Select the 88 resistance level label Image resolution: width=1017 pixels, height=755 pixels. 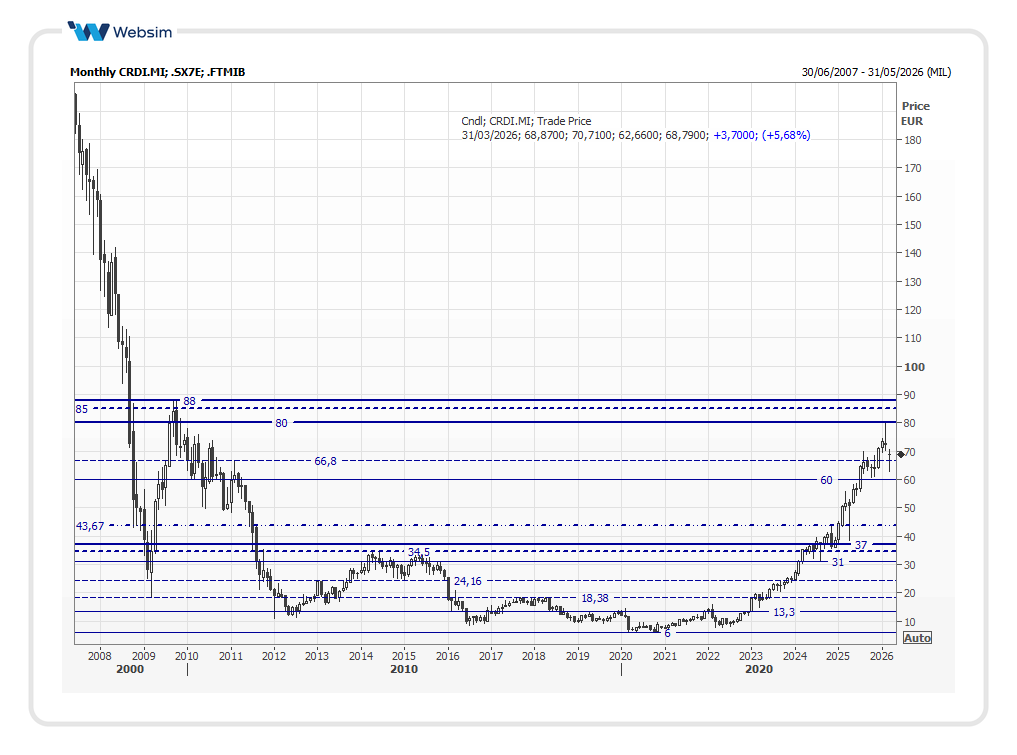pyautogui.click(x=189, y=401)
